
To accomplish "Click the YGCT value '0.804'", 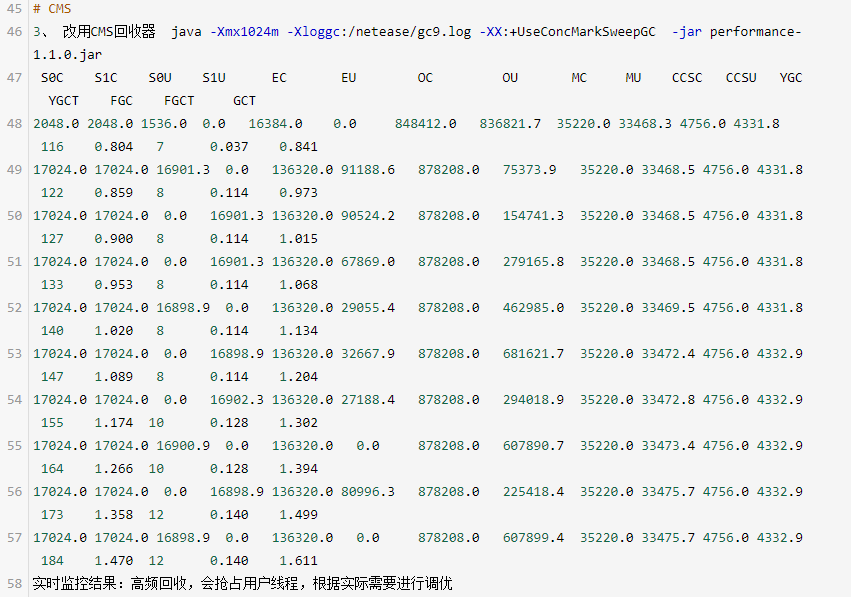I will [113, 147].
